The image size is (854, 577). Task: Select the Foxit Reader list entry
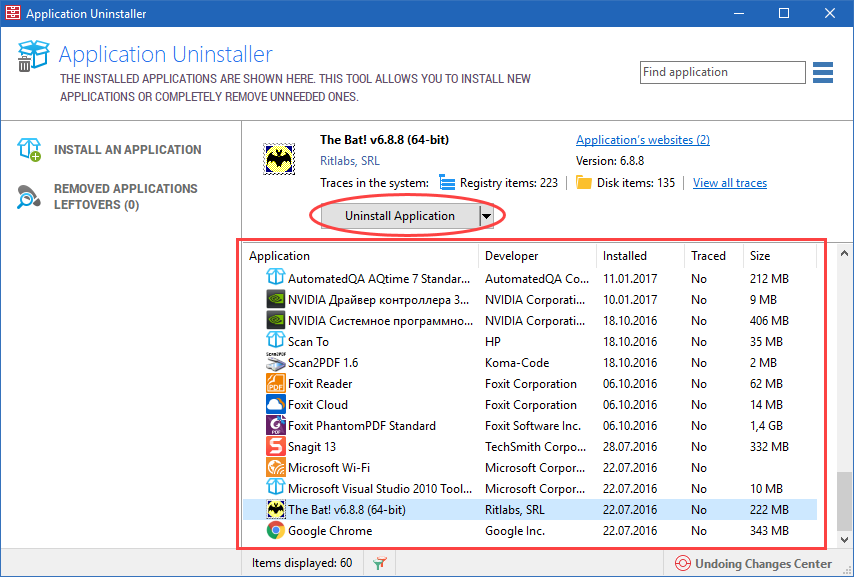[320, 383]
